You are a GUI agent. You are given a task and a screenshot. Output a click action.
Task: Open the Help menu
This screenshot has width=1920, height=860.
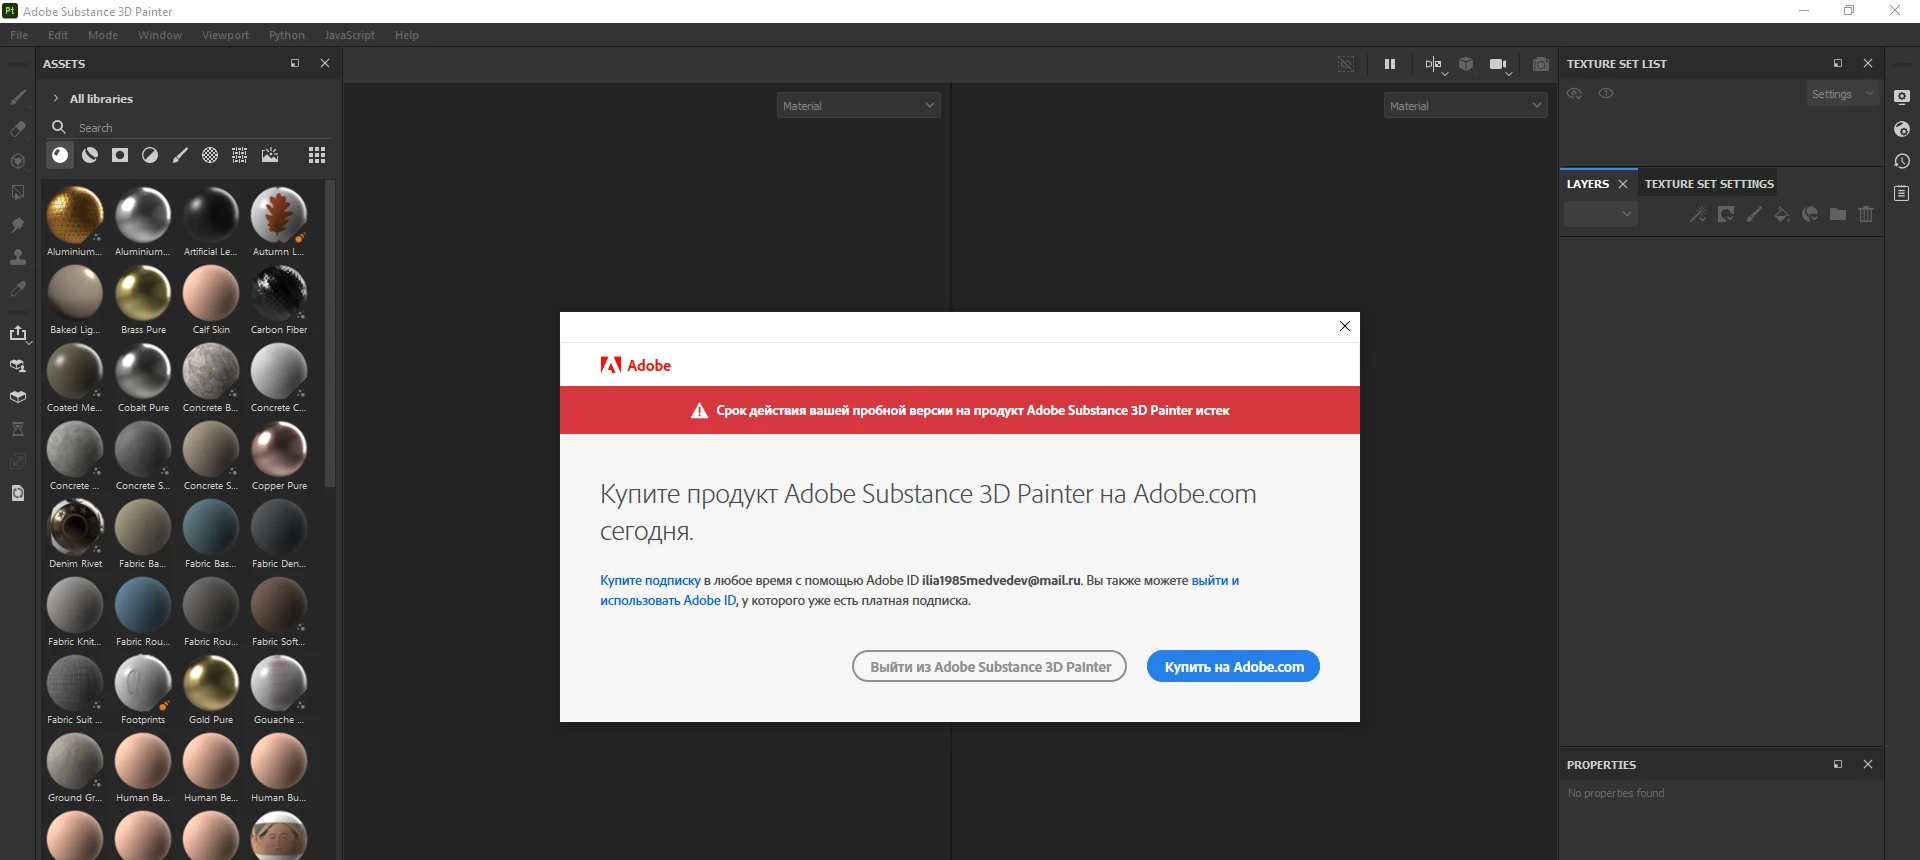point(407,35)
